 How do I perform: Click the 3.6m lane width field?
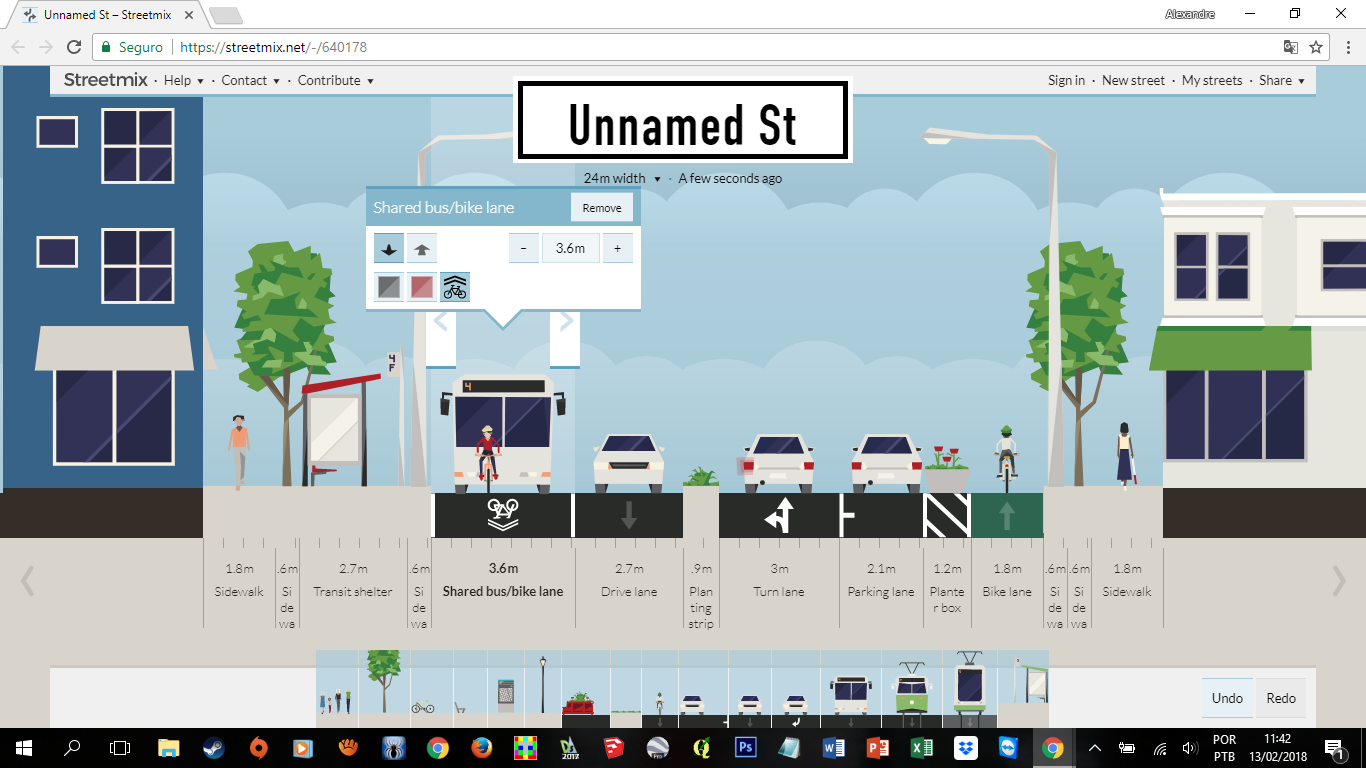coord(570,248)
